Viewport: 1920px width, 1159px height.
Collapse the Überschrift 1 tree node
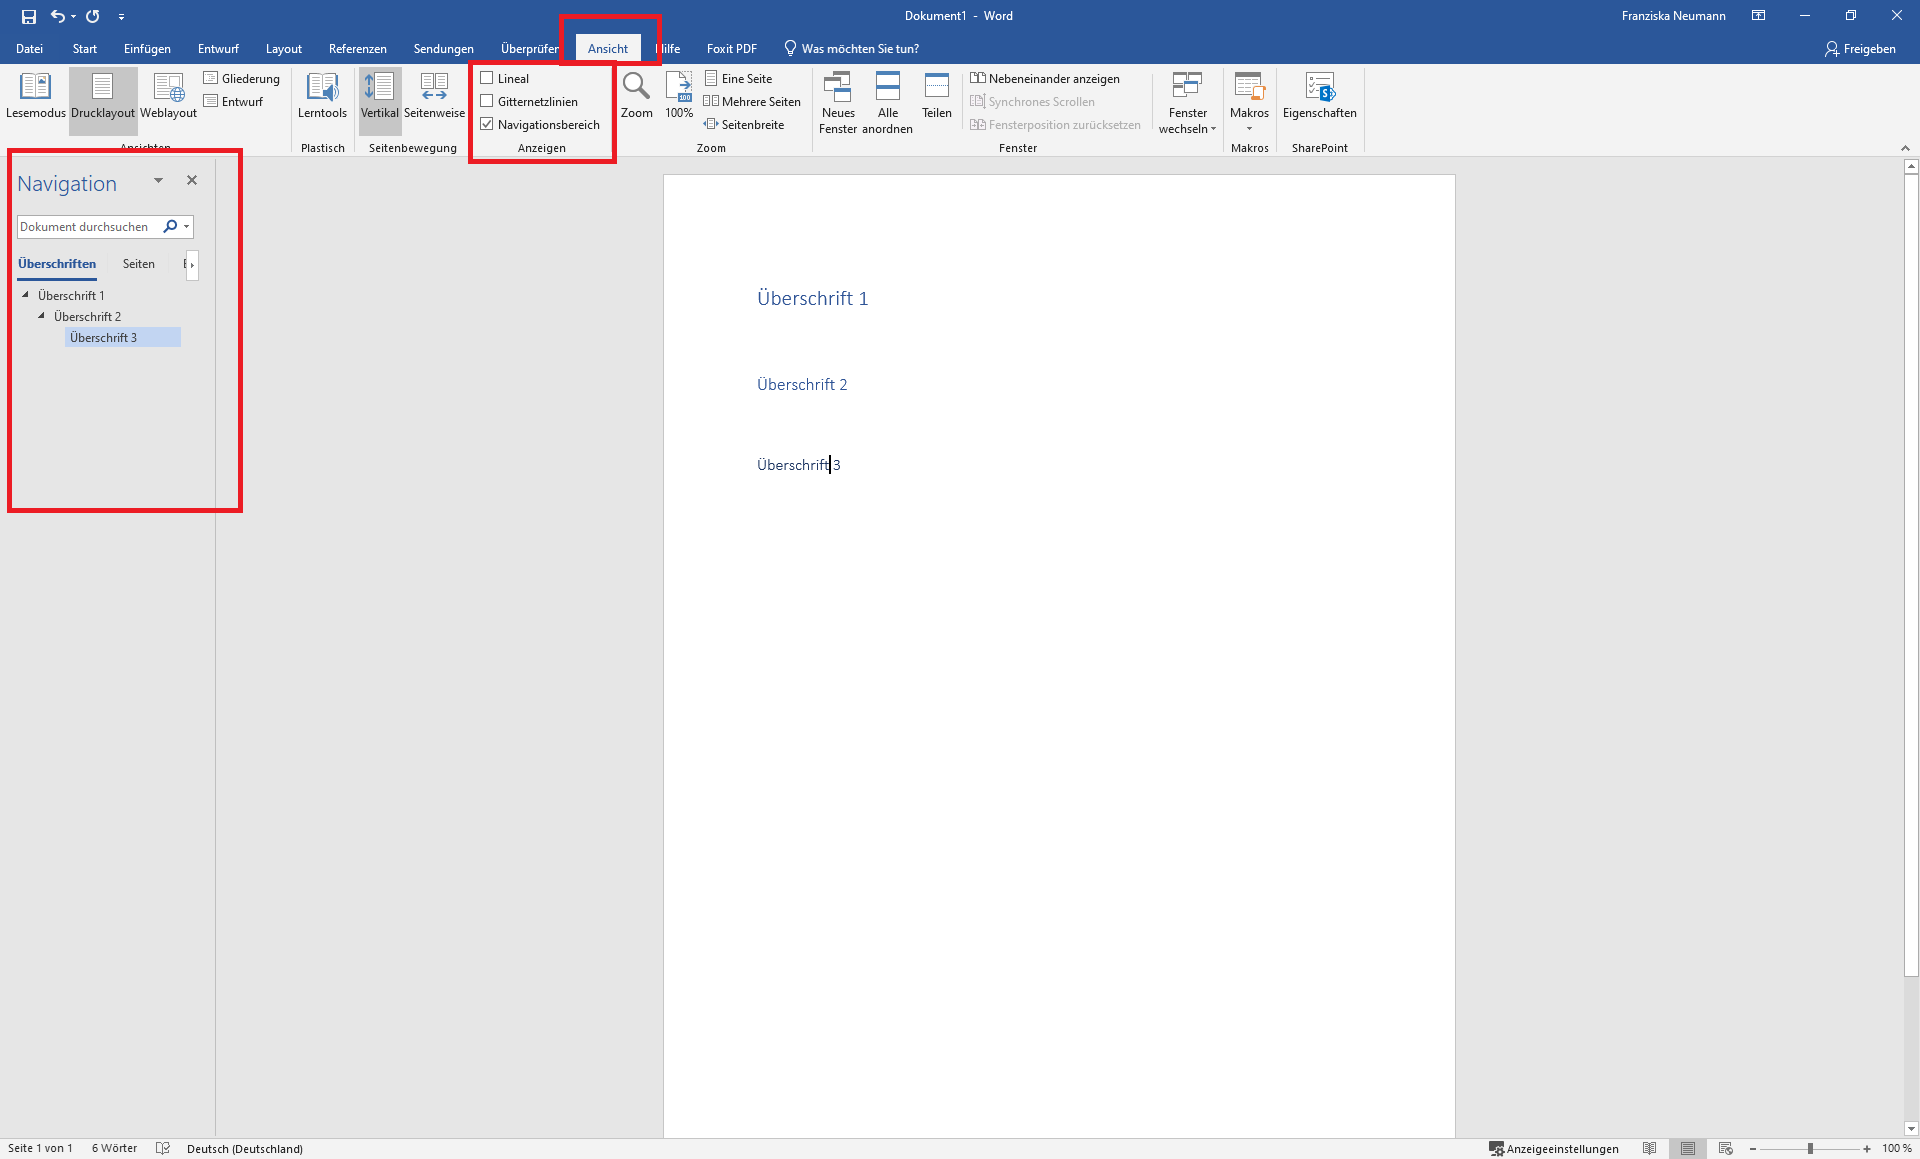26,295
